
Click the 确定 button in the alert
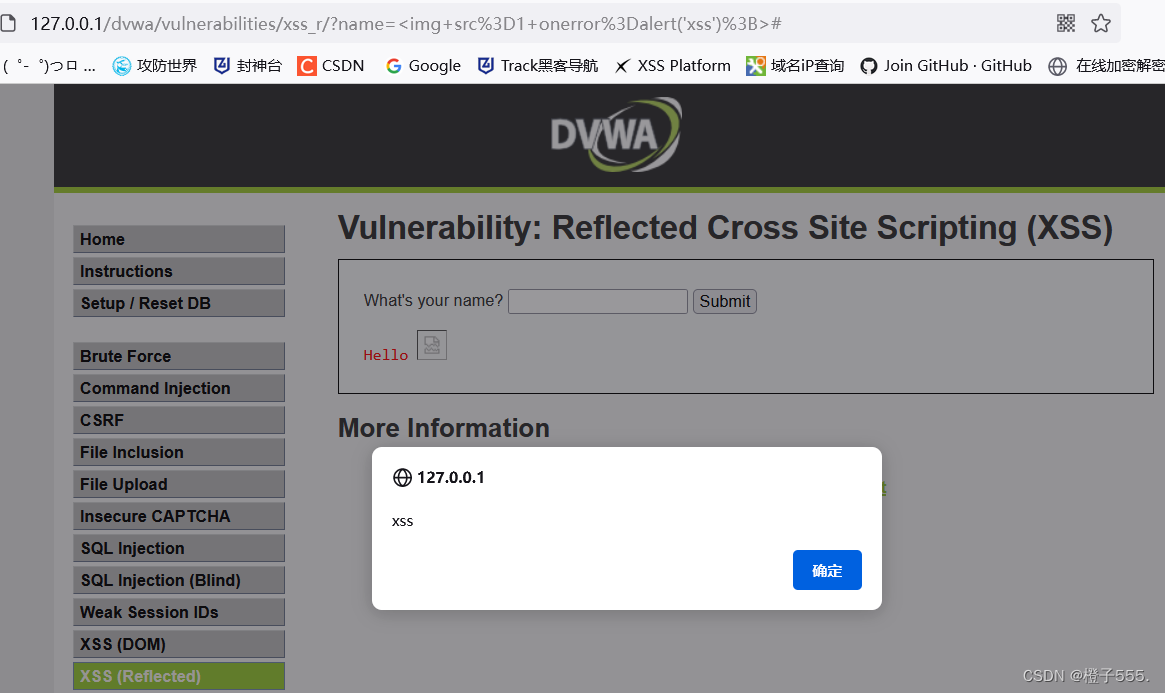point(827,570)
